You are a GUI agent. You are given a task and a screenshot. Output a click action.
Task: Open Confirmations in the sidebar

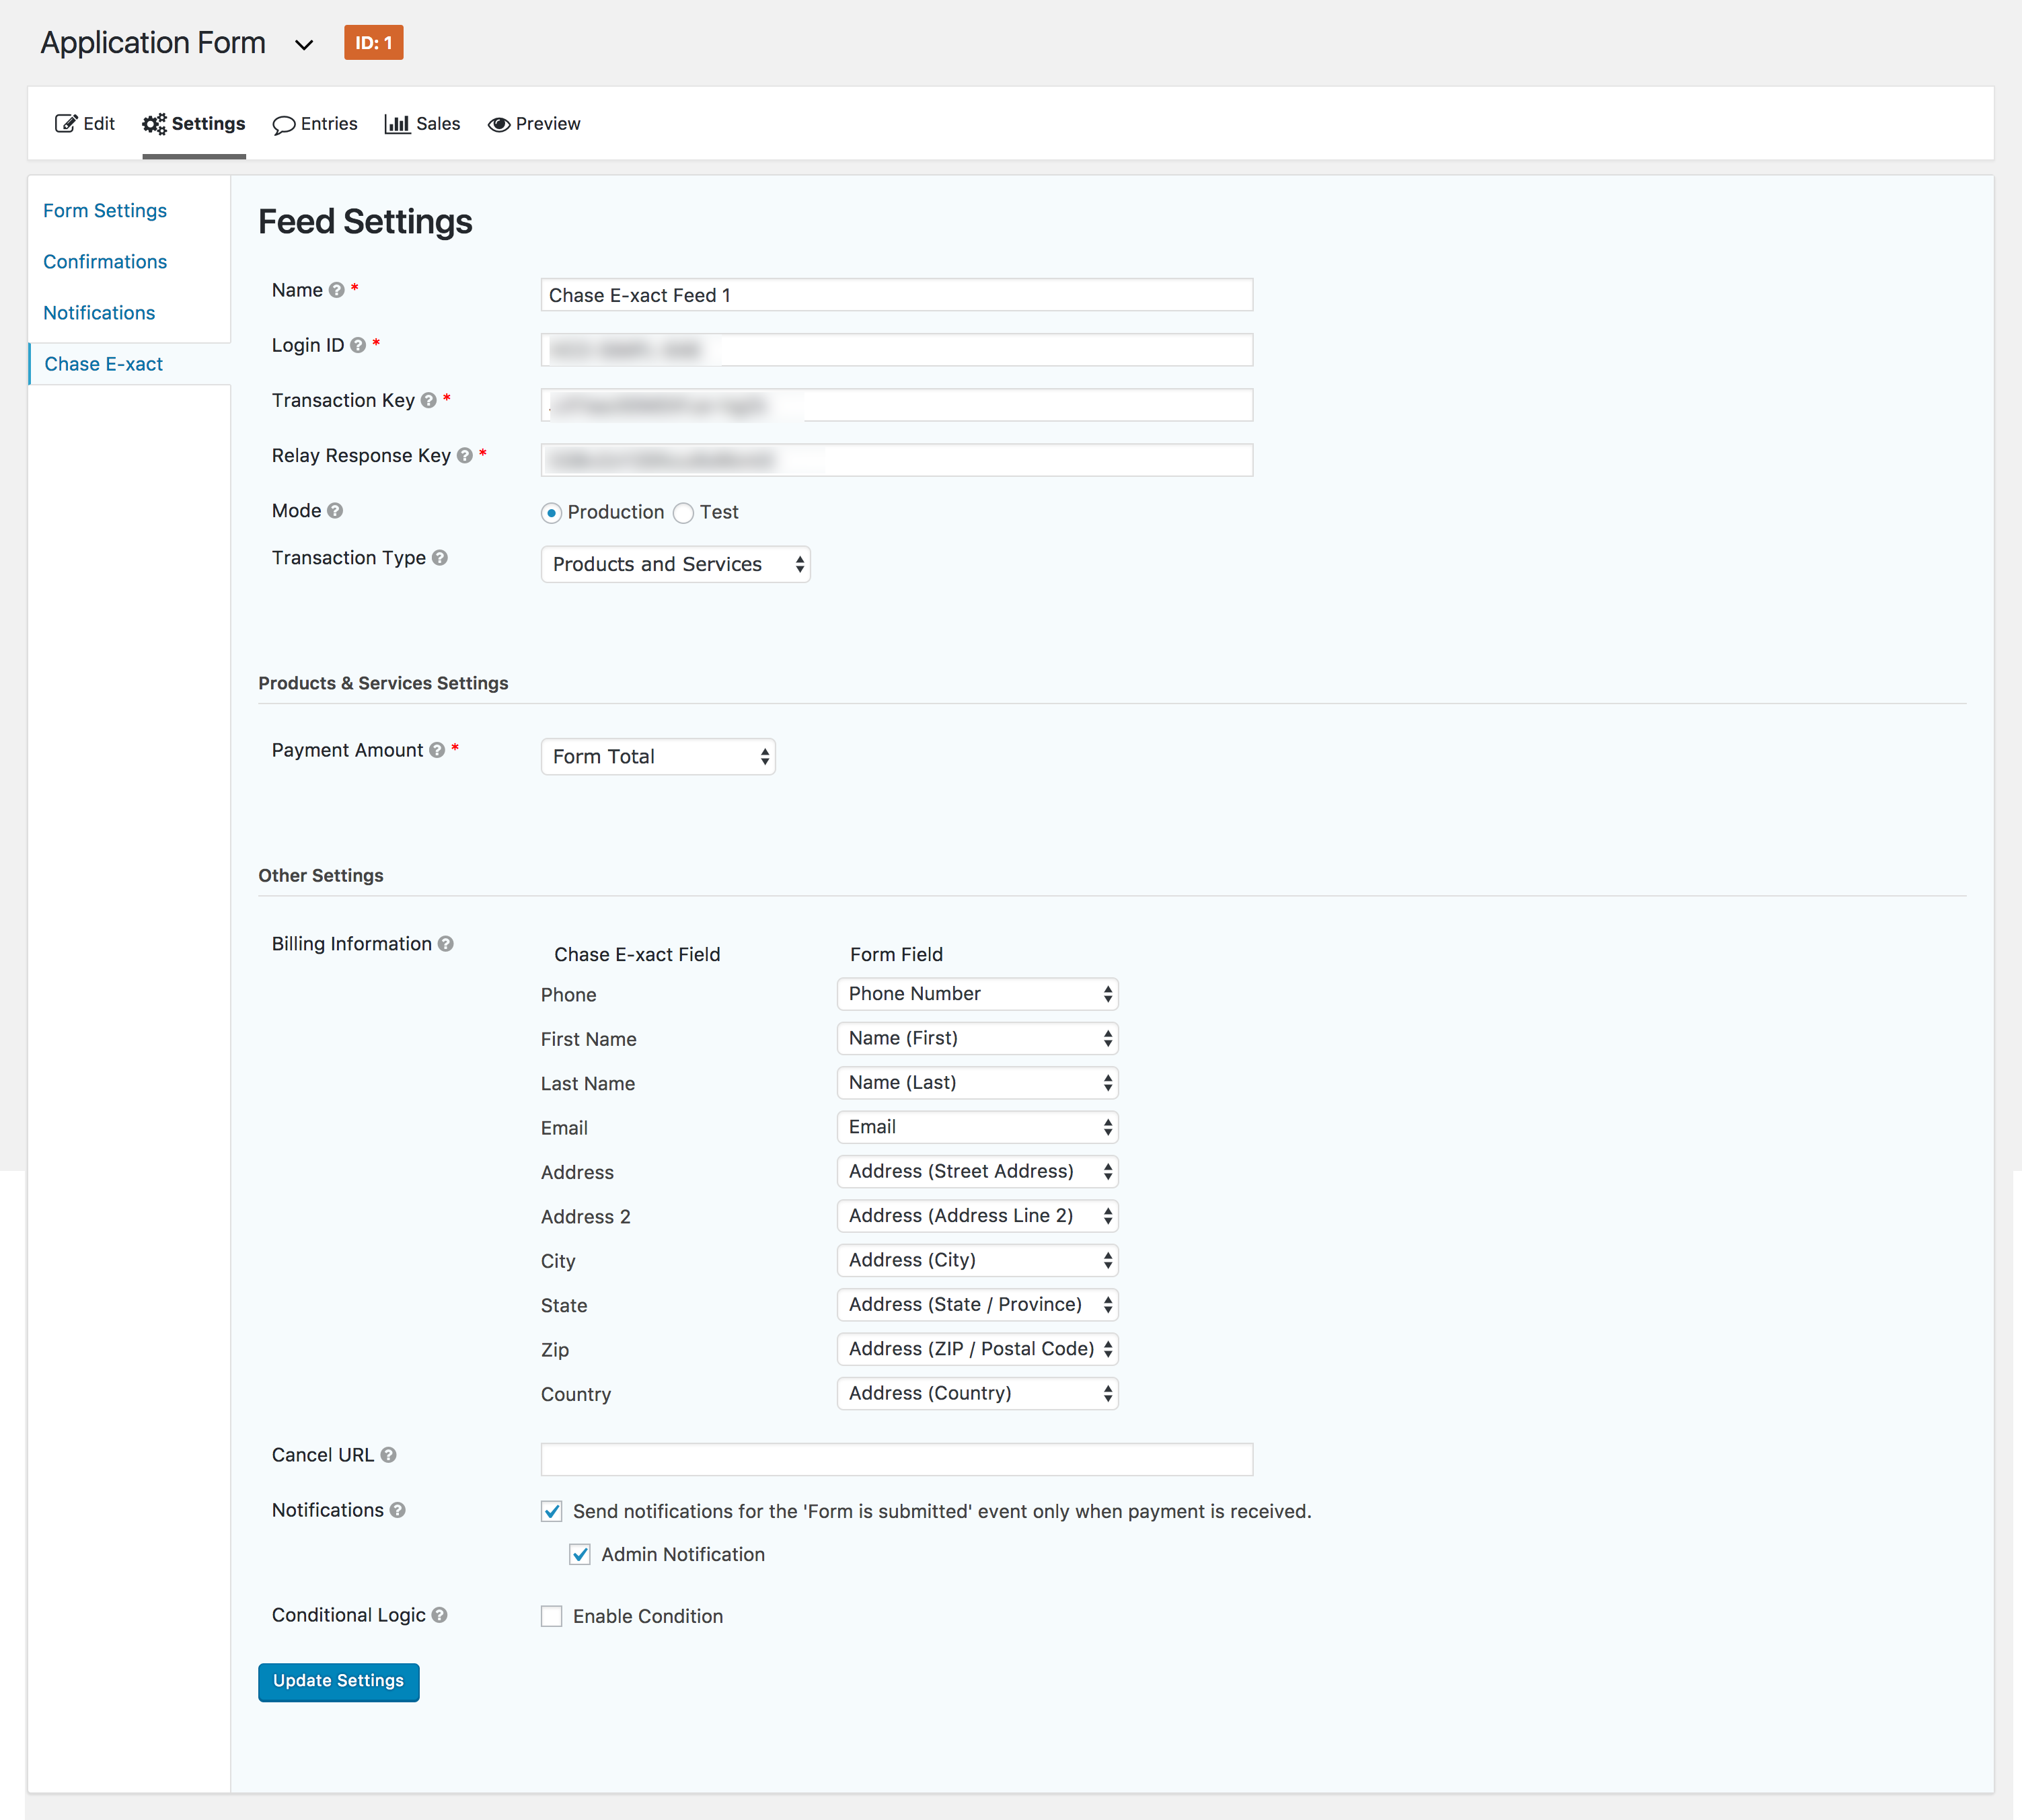click(105, 262)
